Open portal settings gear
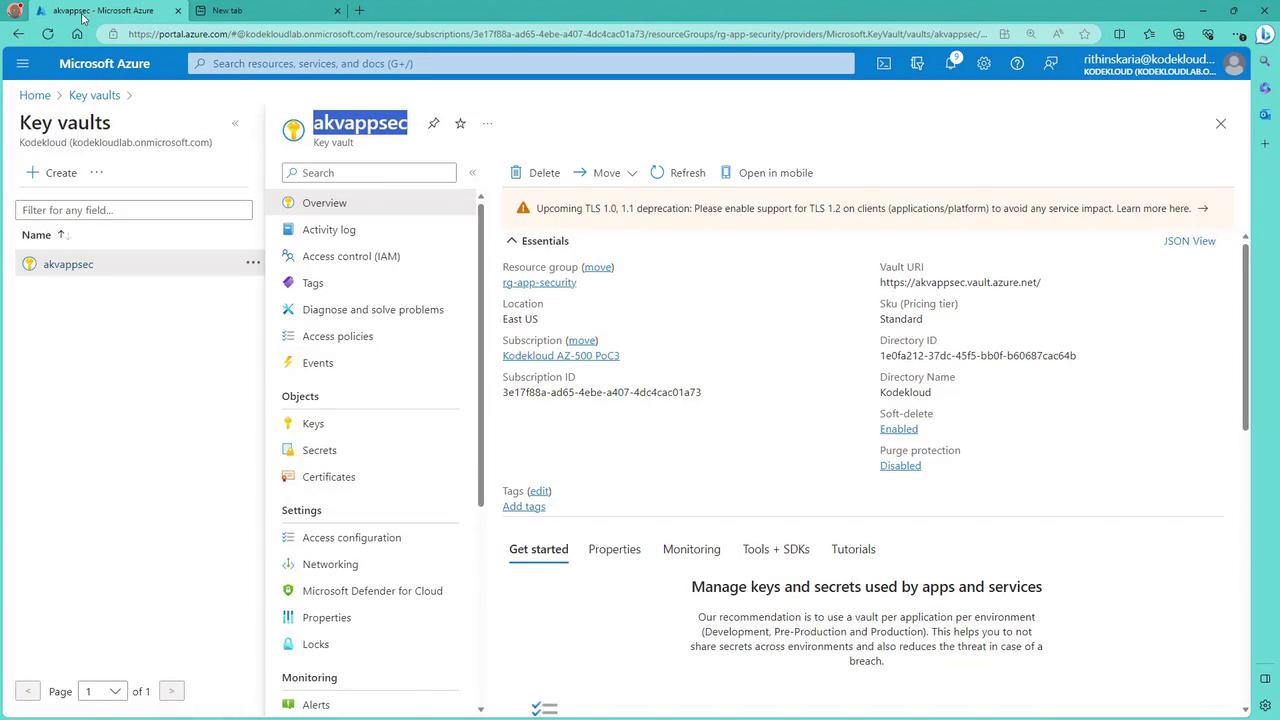The image size is (1280, 720). pos(984,63)
